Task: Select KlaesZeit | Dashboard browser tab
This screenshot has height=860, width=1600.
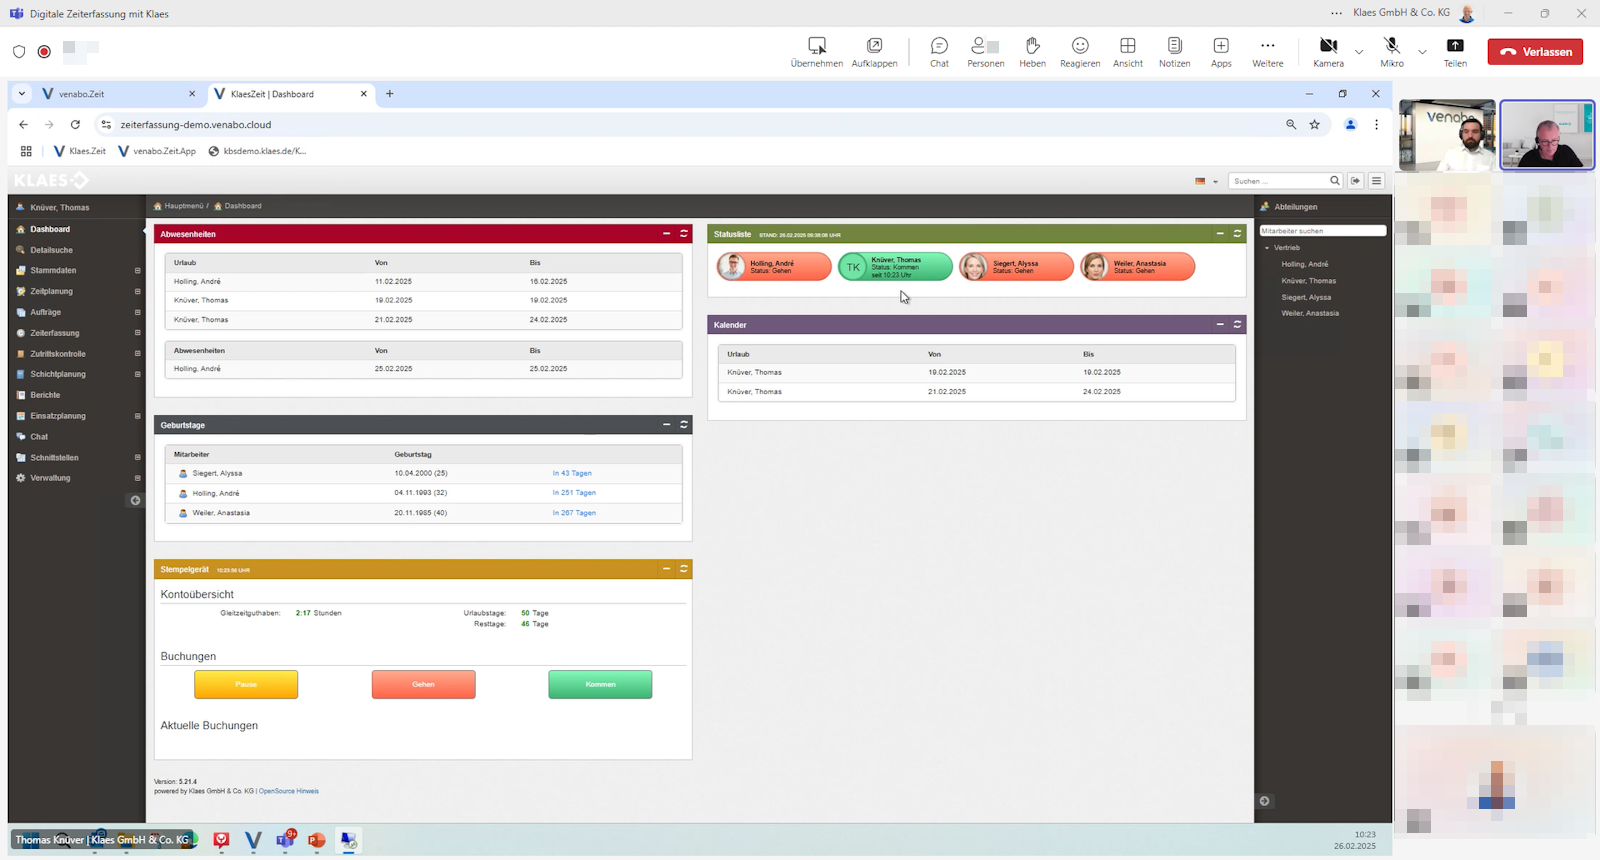Action: point(291,94)
